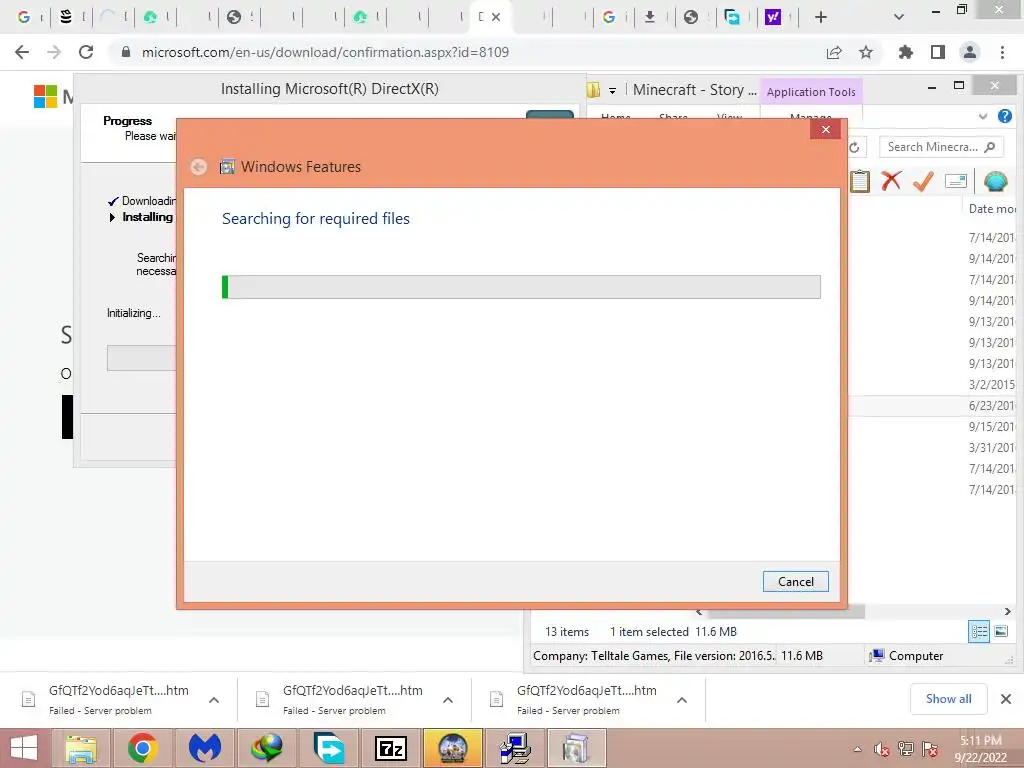This screenshot has height=768, width=1024.
Task: Click the paste clipboard toolbar icon
Action: [x=860, y=181]
